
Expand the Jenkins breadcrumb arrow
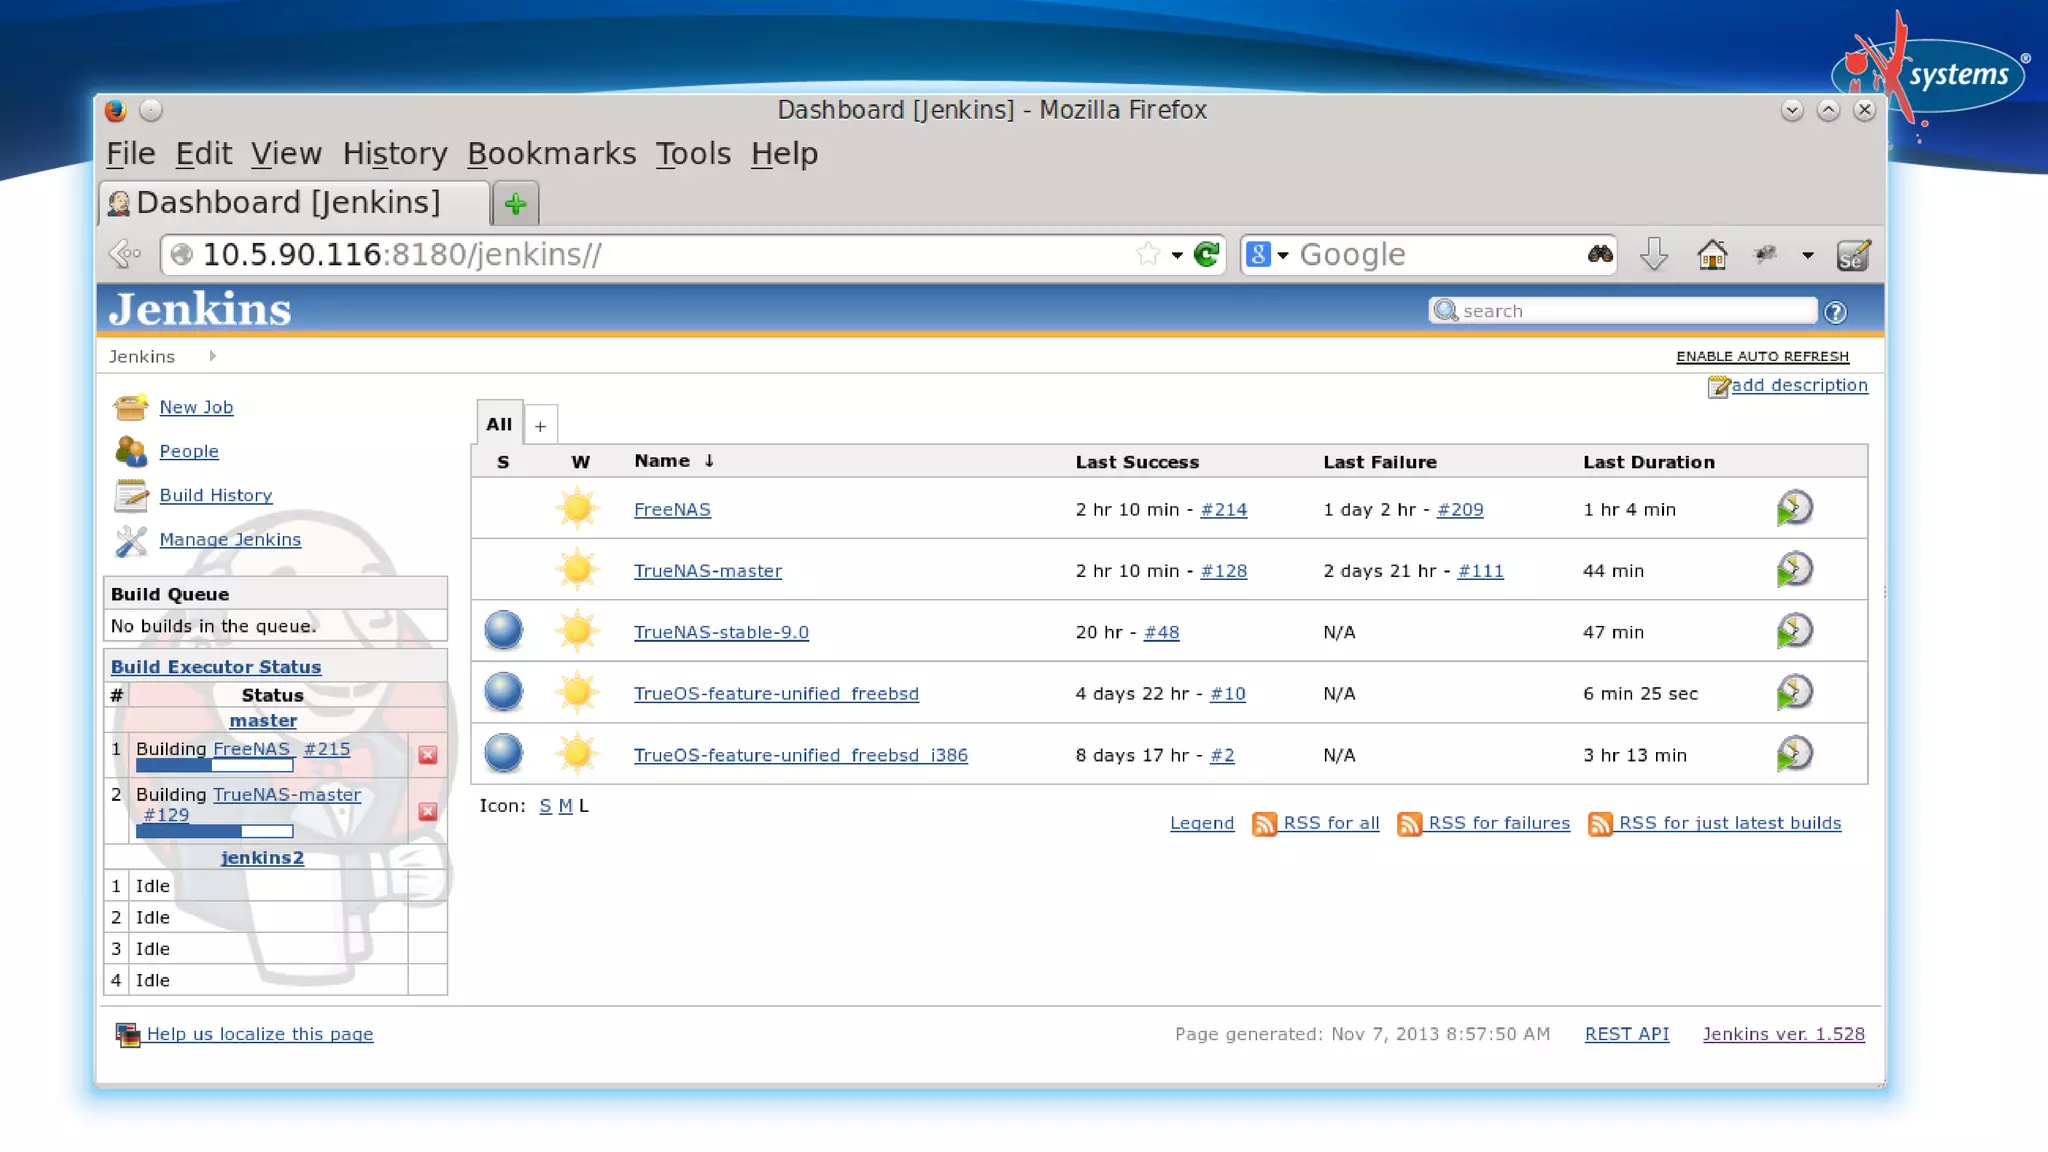click(212, 356)
